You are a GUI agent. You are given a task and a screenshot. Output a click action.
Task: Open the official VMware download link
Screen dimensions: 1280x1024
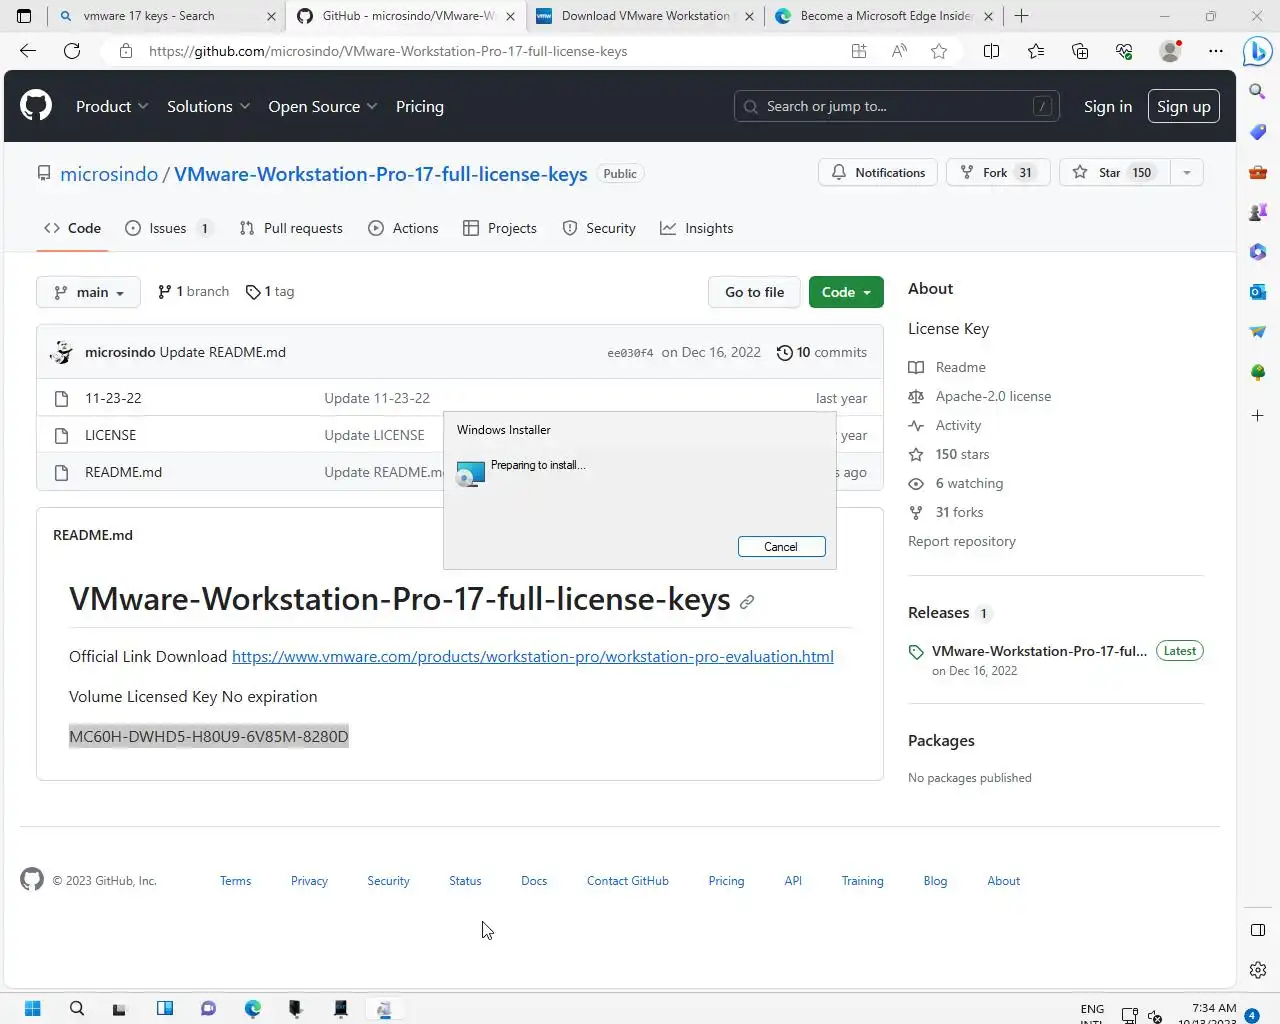pyautogui.click(x=533, y=657)
